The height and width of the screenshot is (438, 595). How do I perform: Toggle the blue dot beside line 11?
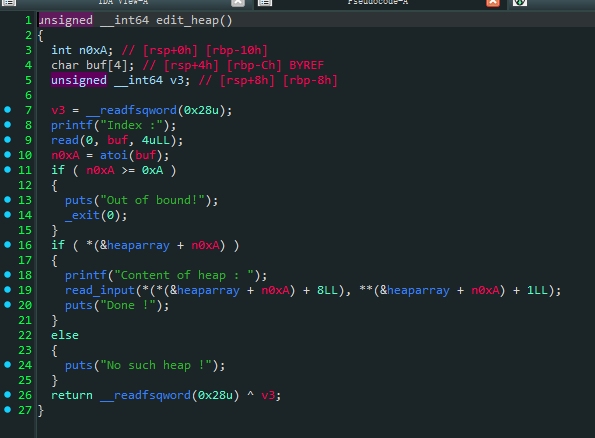click(x=8, y=170)
